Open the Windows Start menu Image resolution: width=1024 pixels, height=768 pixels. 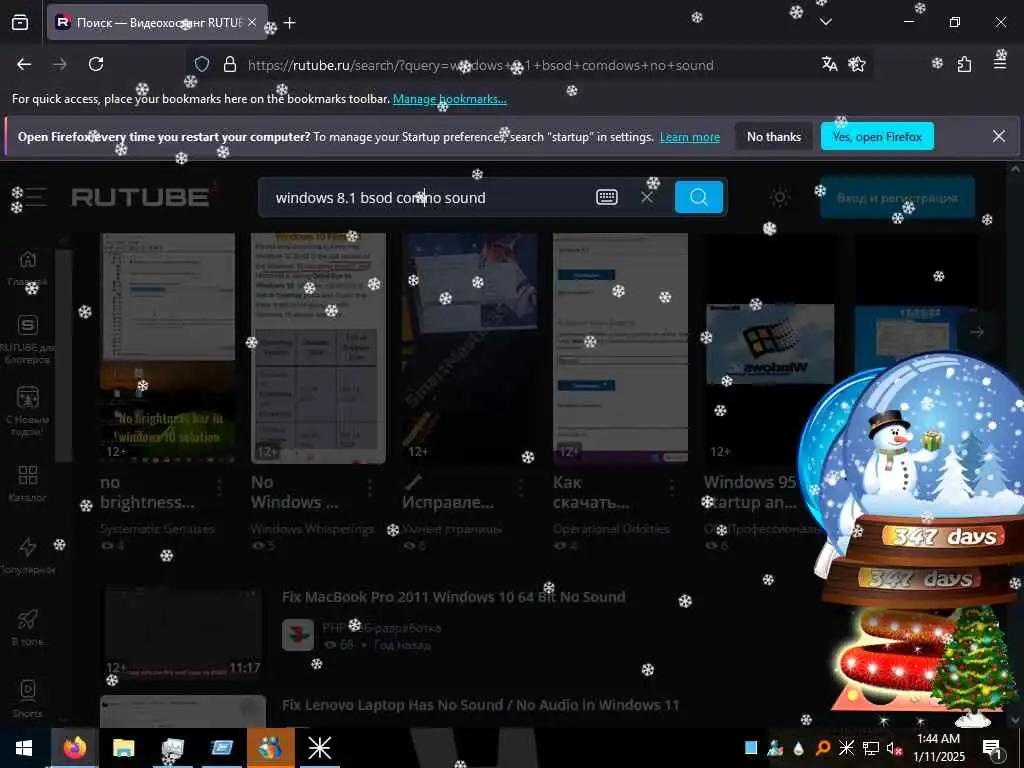(24, 748)
